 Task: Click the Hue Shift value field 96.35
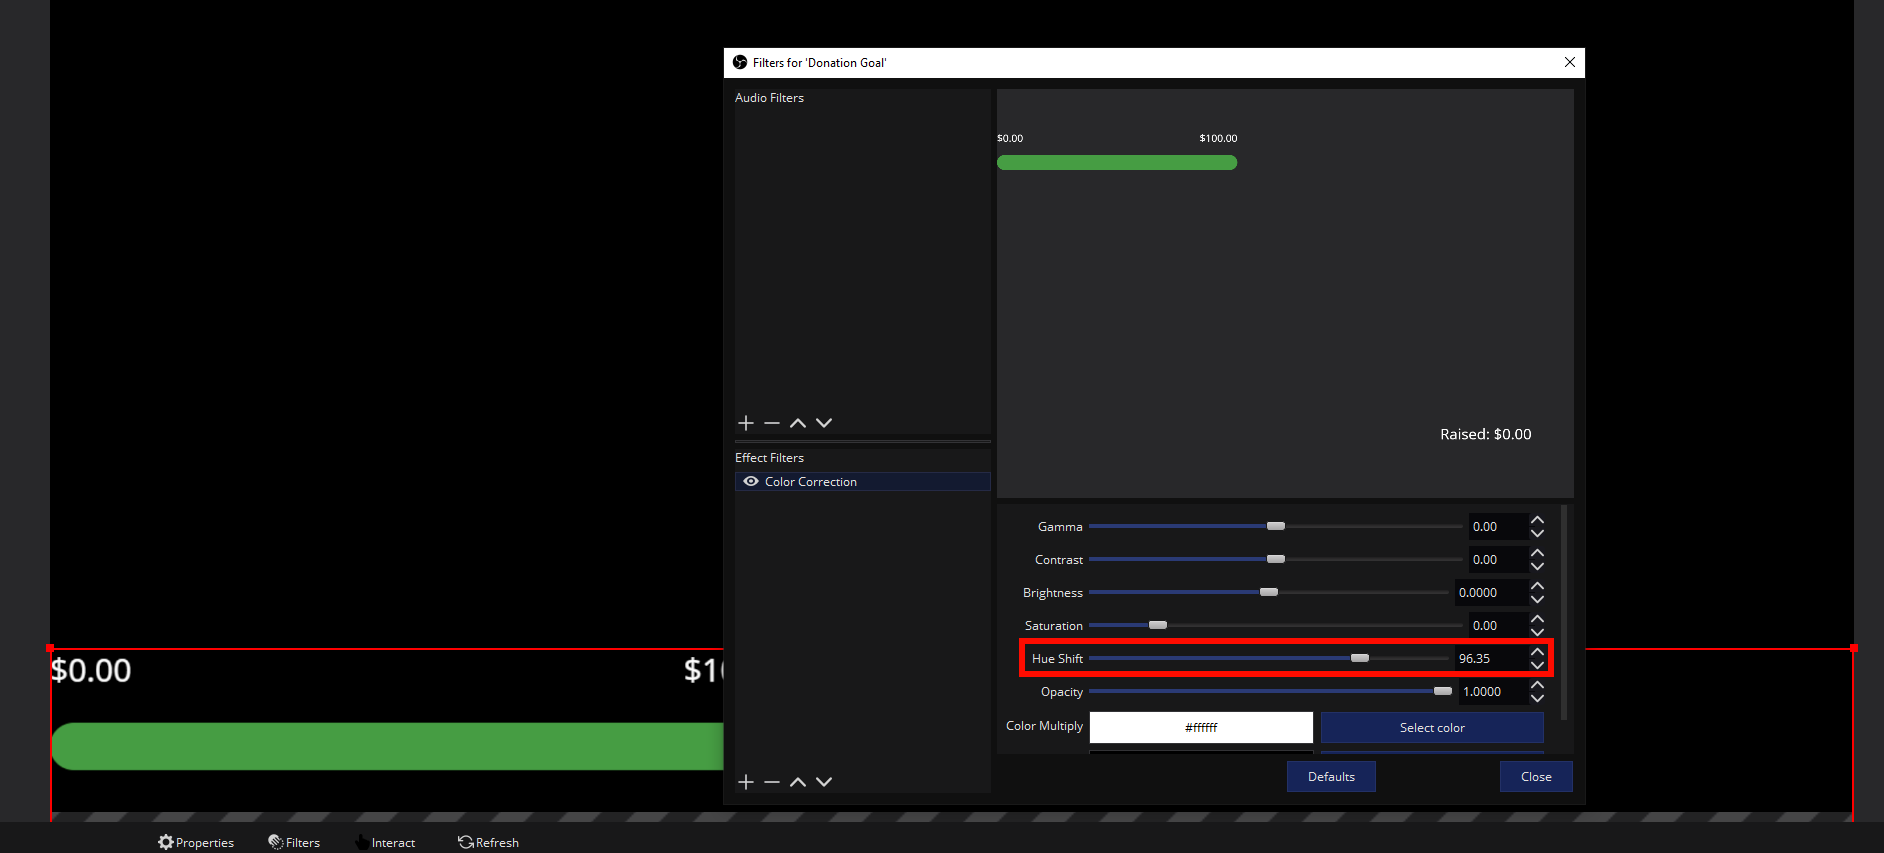[x=1491, y=658]
